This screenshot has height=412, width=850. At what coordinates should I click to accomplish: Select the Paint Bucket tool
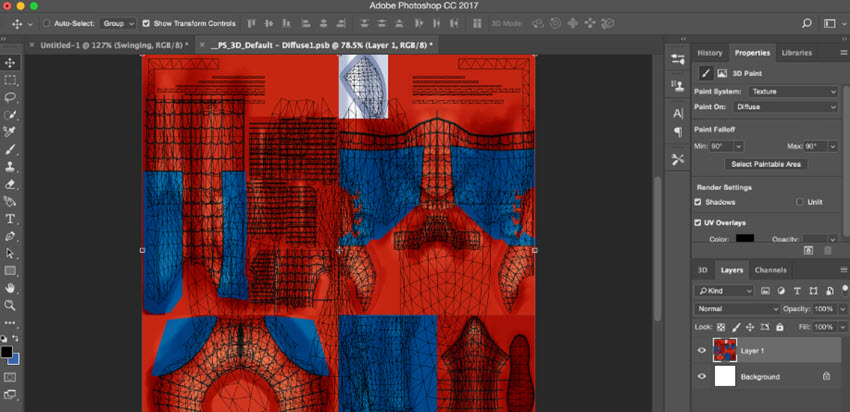10,202
